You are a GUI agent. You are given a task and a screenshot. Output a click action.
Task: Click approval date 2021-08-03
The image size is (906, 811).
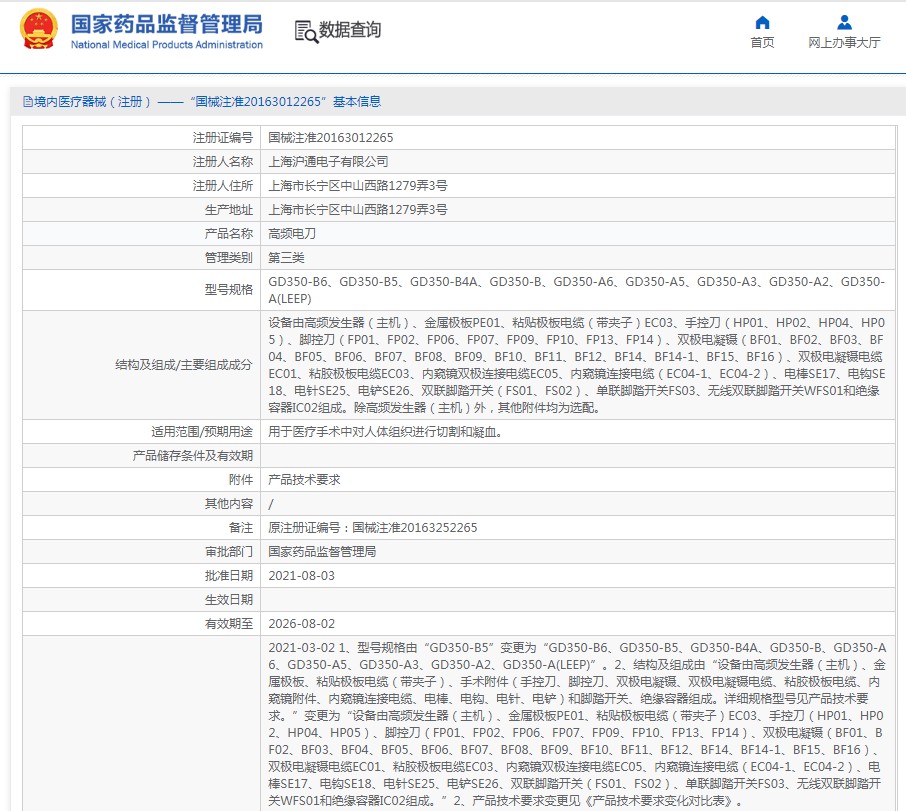[x=302, y=576]
